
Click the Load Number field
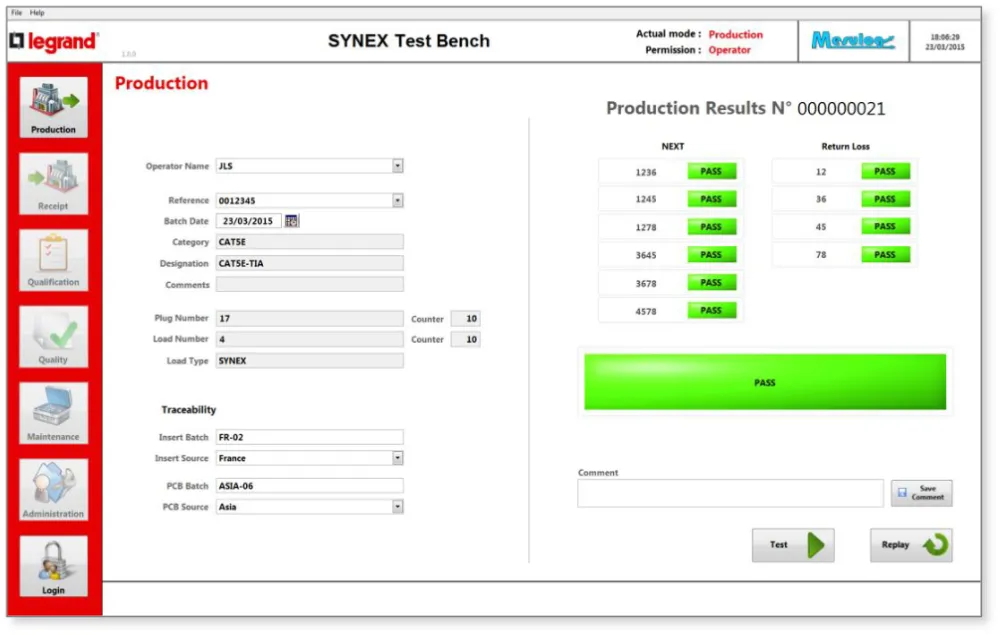tap(309, 339)
